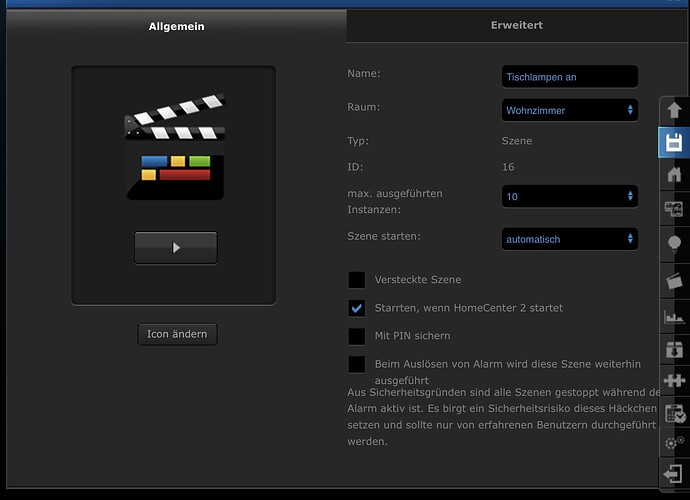The height and width of the screenshot is (500, 690).
Task: Click the Icon ändern button
Action: 177,334
